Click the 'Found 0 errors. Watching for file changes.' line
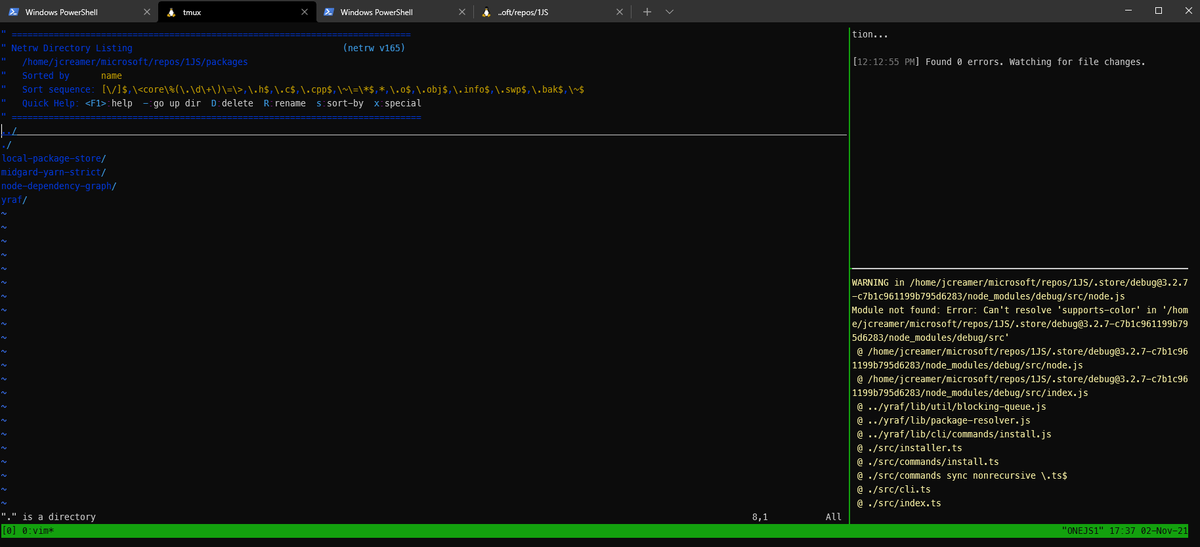This screenshot has height=547, width=1200. tap(1035, 61)
